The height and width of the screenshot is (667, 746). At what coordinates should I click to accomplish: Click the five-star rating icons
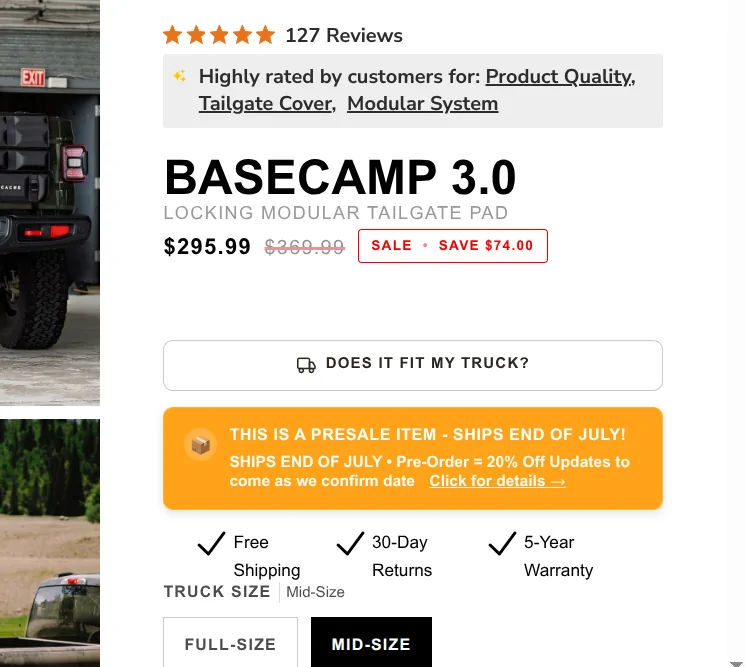219,35
